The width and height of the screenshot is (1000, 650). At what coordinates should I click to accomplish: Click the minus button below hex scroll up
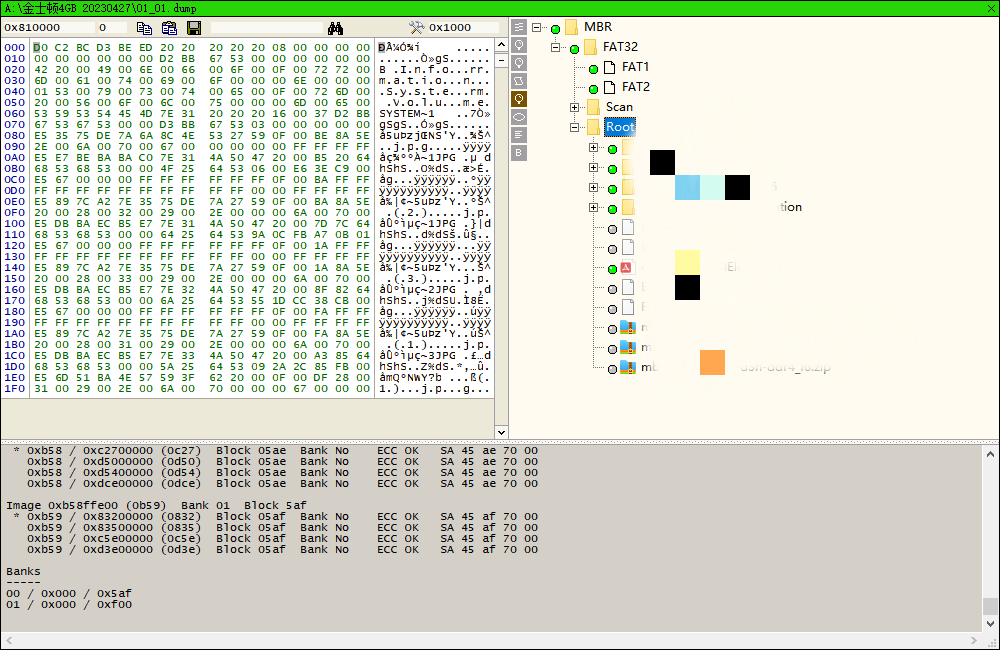click(501, 61)
